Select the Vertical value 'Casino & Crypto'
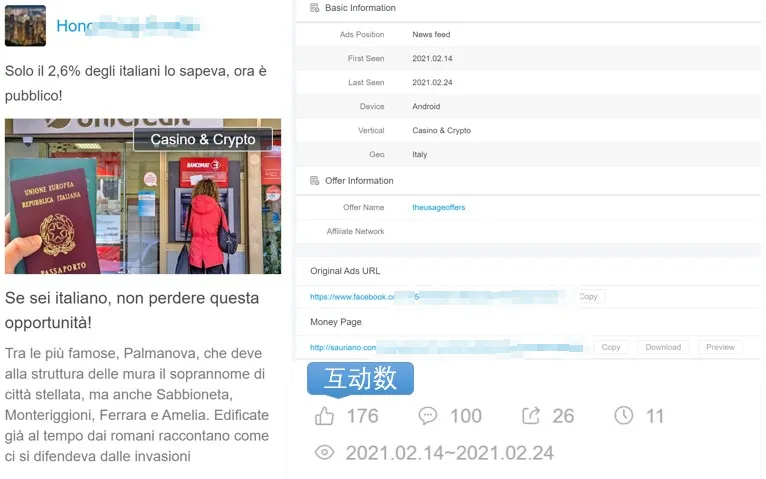Viewport: 766px width, 479px height. click(442, 130)
